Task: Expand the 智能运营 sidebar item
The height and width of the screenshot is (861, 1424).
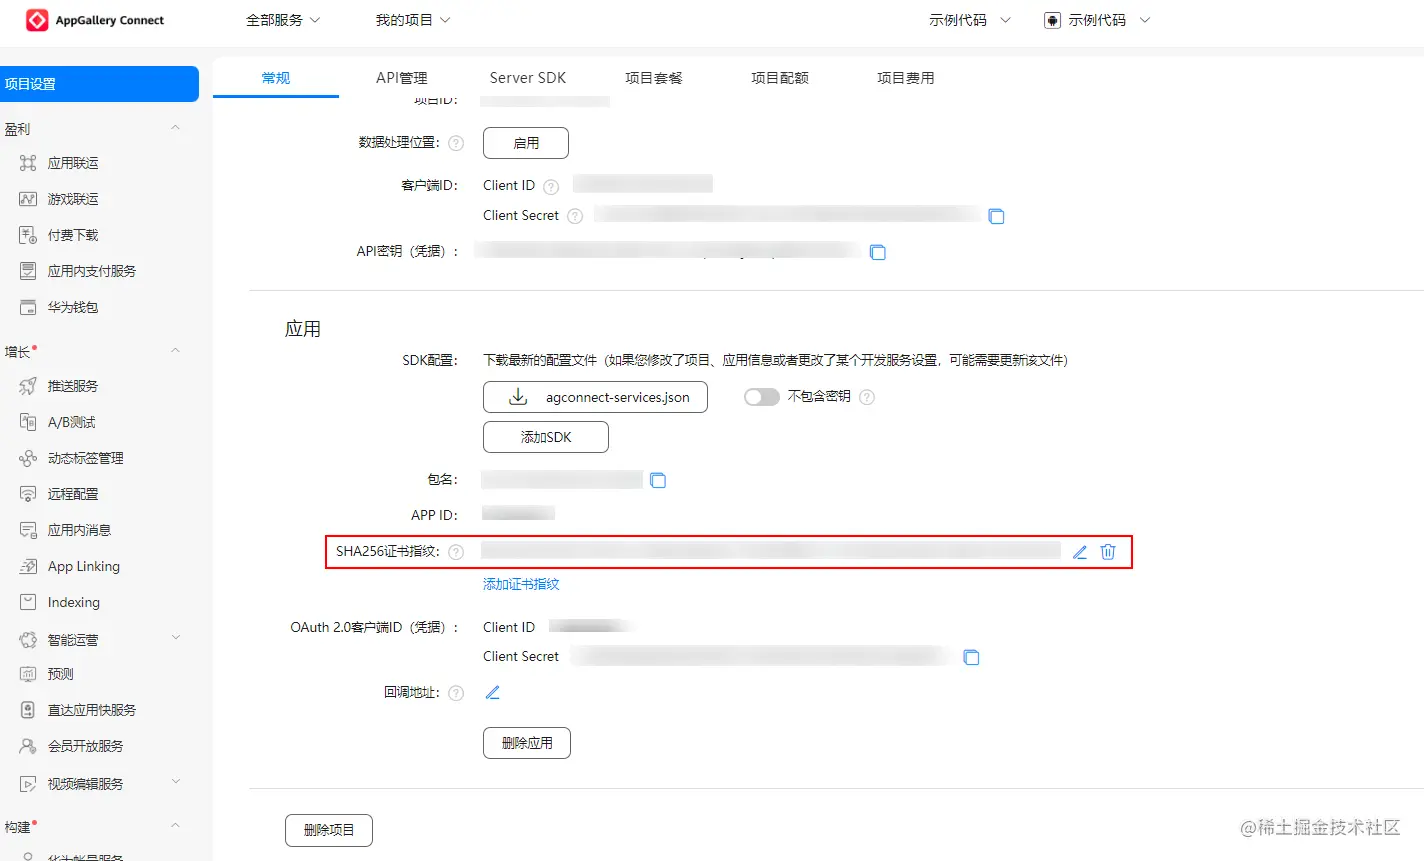Action: 175,638
